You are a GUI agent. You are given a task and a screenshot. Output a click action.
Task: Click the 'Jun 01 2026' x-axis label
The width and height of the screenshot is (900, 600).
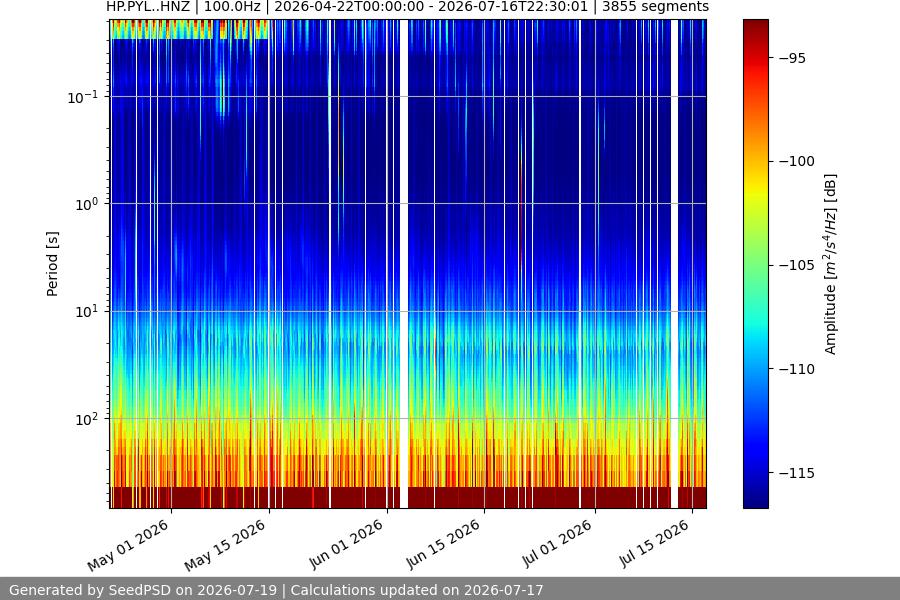click(346, 544)
